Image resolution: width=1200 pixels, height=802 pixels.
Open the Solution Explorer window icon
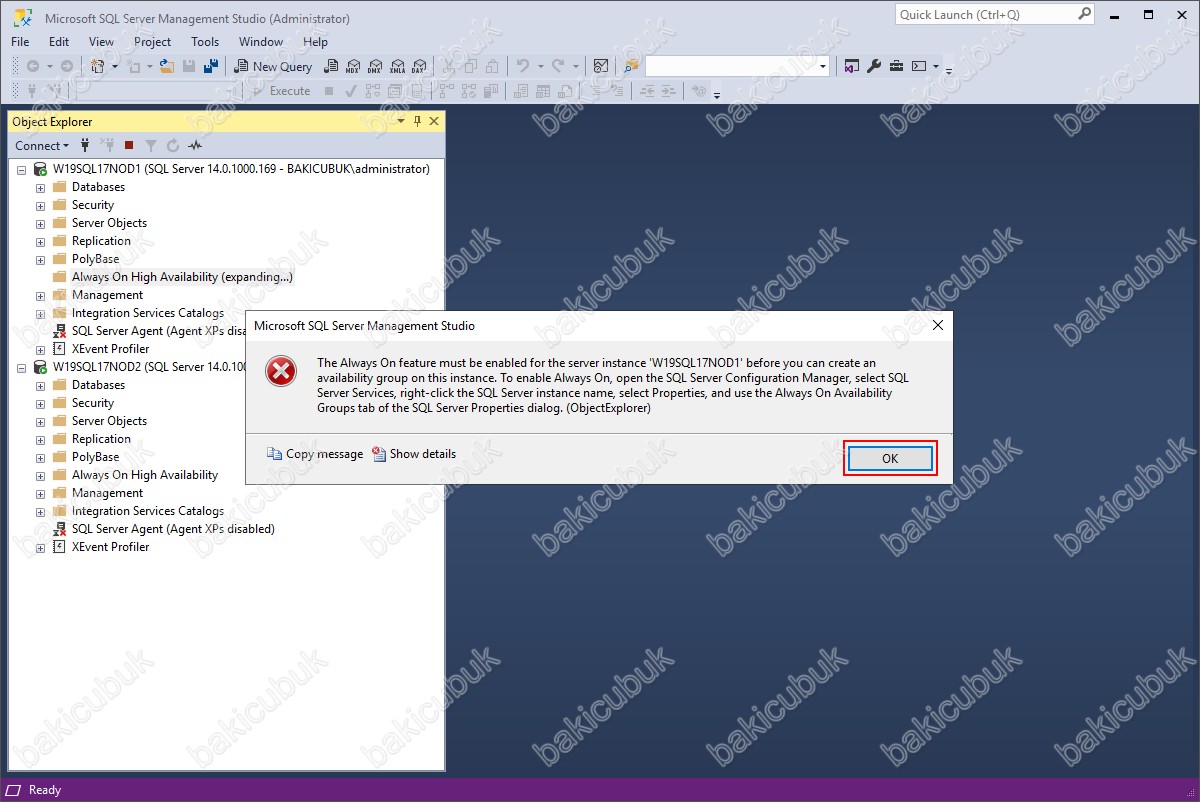coord(851,66)
